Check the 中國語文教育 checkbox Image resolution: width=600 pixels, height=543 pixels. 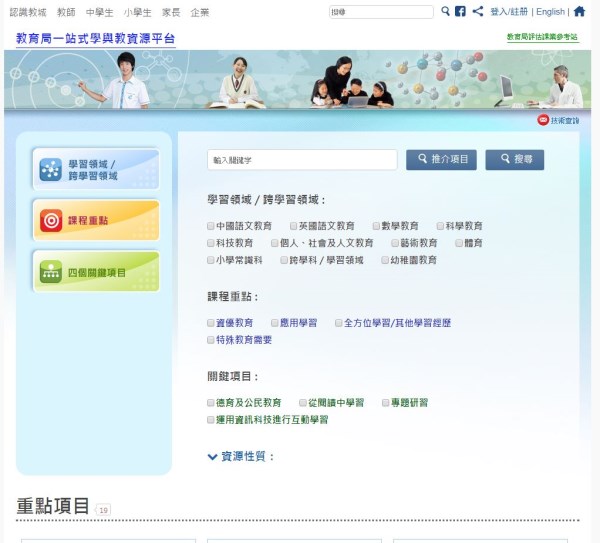(x=211, y=227)
